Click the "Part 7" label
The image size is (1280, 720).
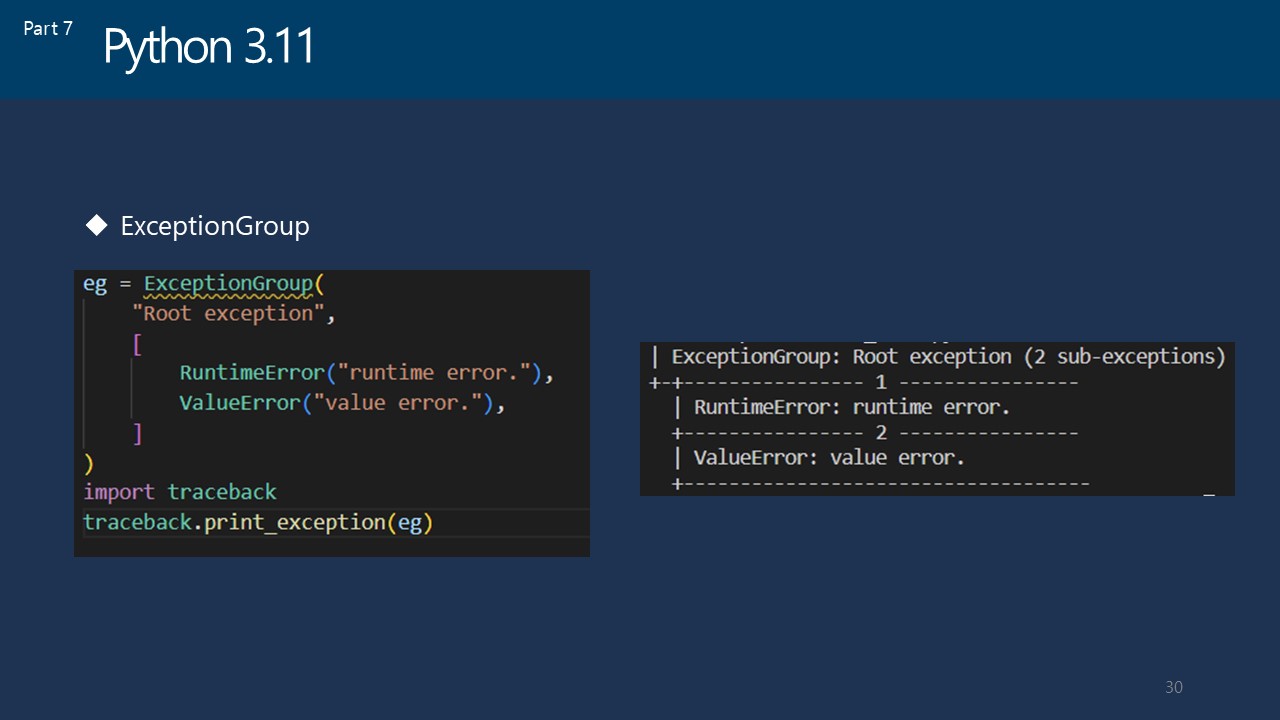click(48, 29)
